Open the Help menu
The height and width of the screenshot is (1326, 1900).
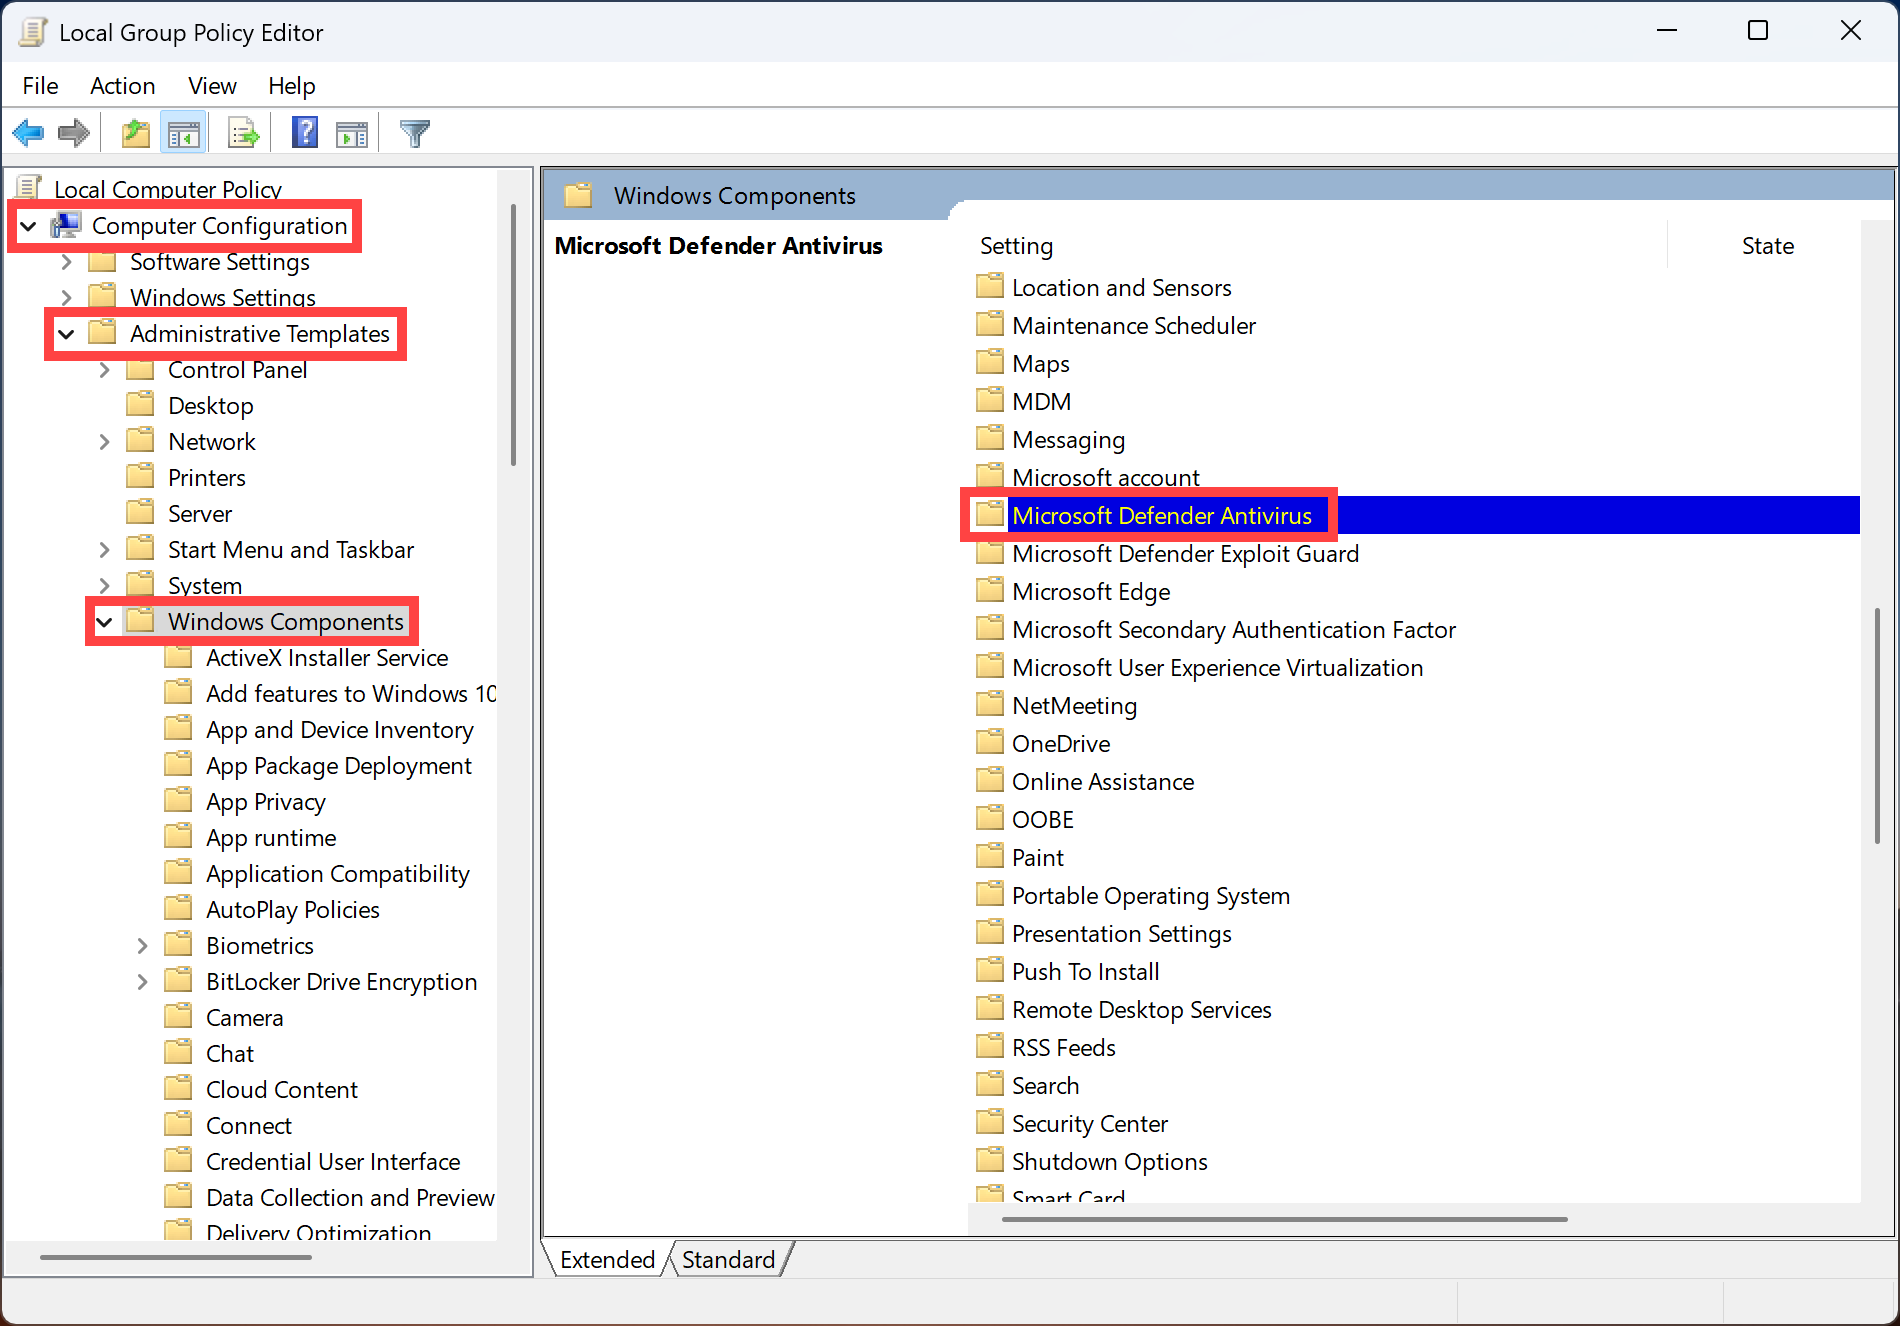291,86
